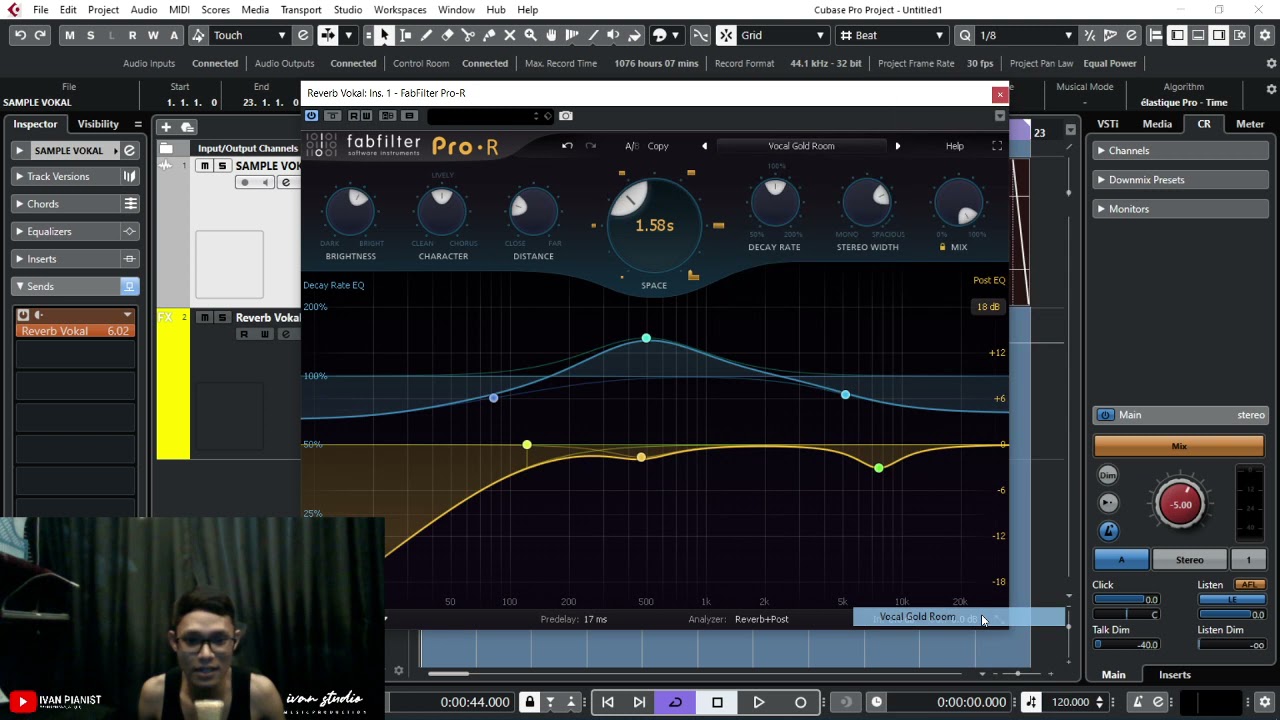
Task: Toggle global Solo state button S
Action: tap(90, 35)
